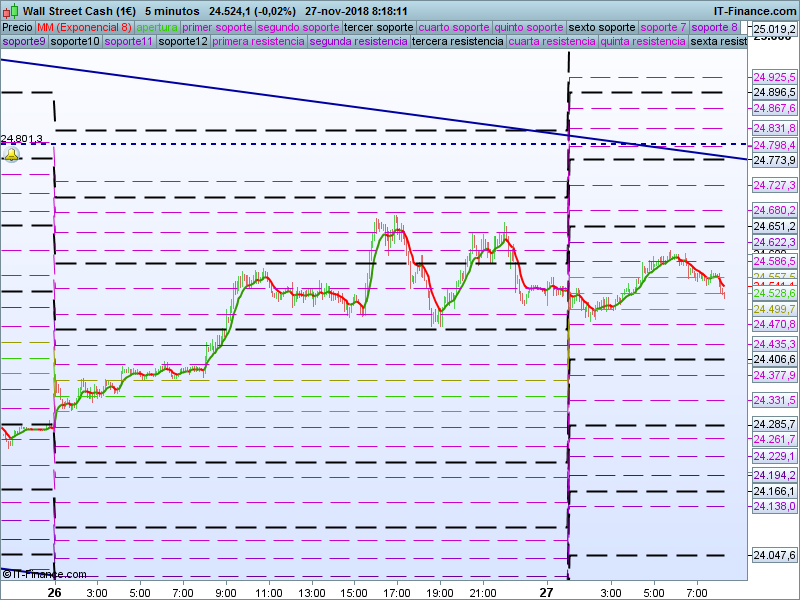
Task: Toggle the tercera resistencia legend item
Action: (458, 42)
